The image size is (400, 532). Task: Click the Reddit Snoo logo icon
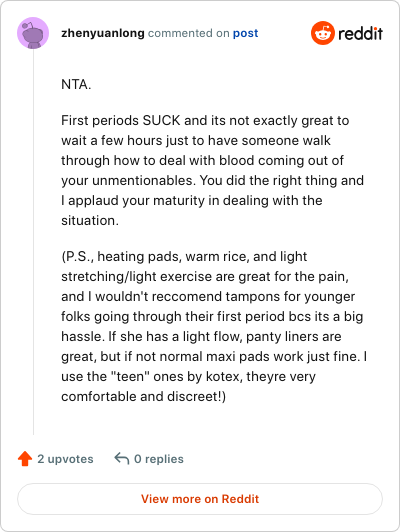click(x=323, y=33)
